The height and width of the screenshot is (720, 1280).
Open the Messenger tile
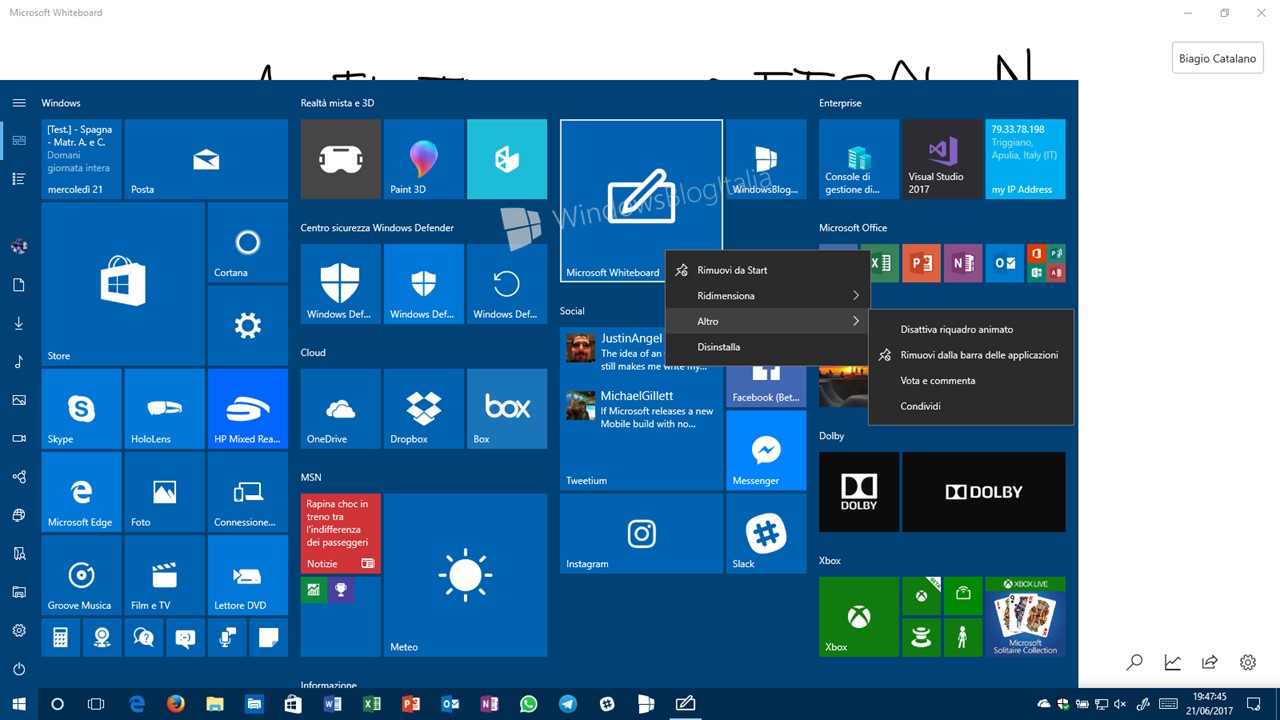pyautogui.click(x=766, y=450)
